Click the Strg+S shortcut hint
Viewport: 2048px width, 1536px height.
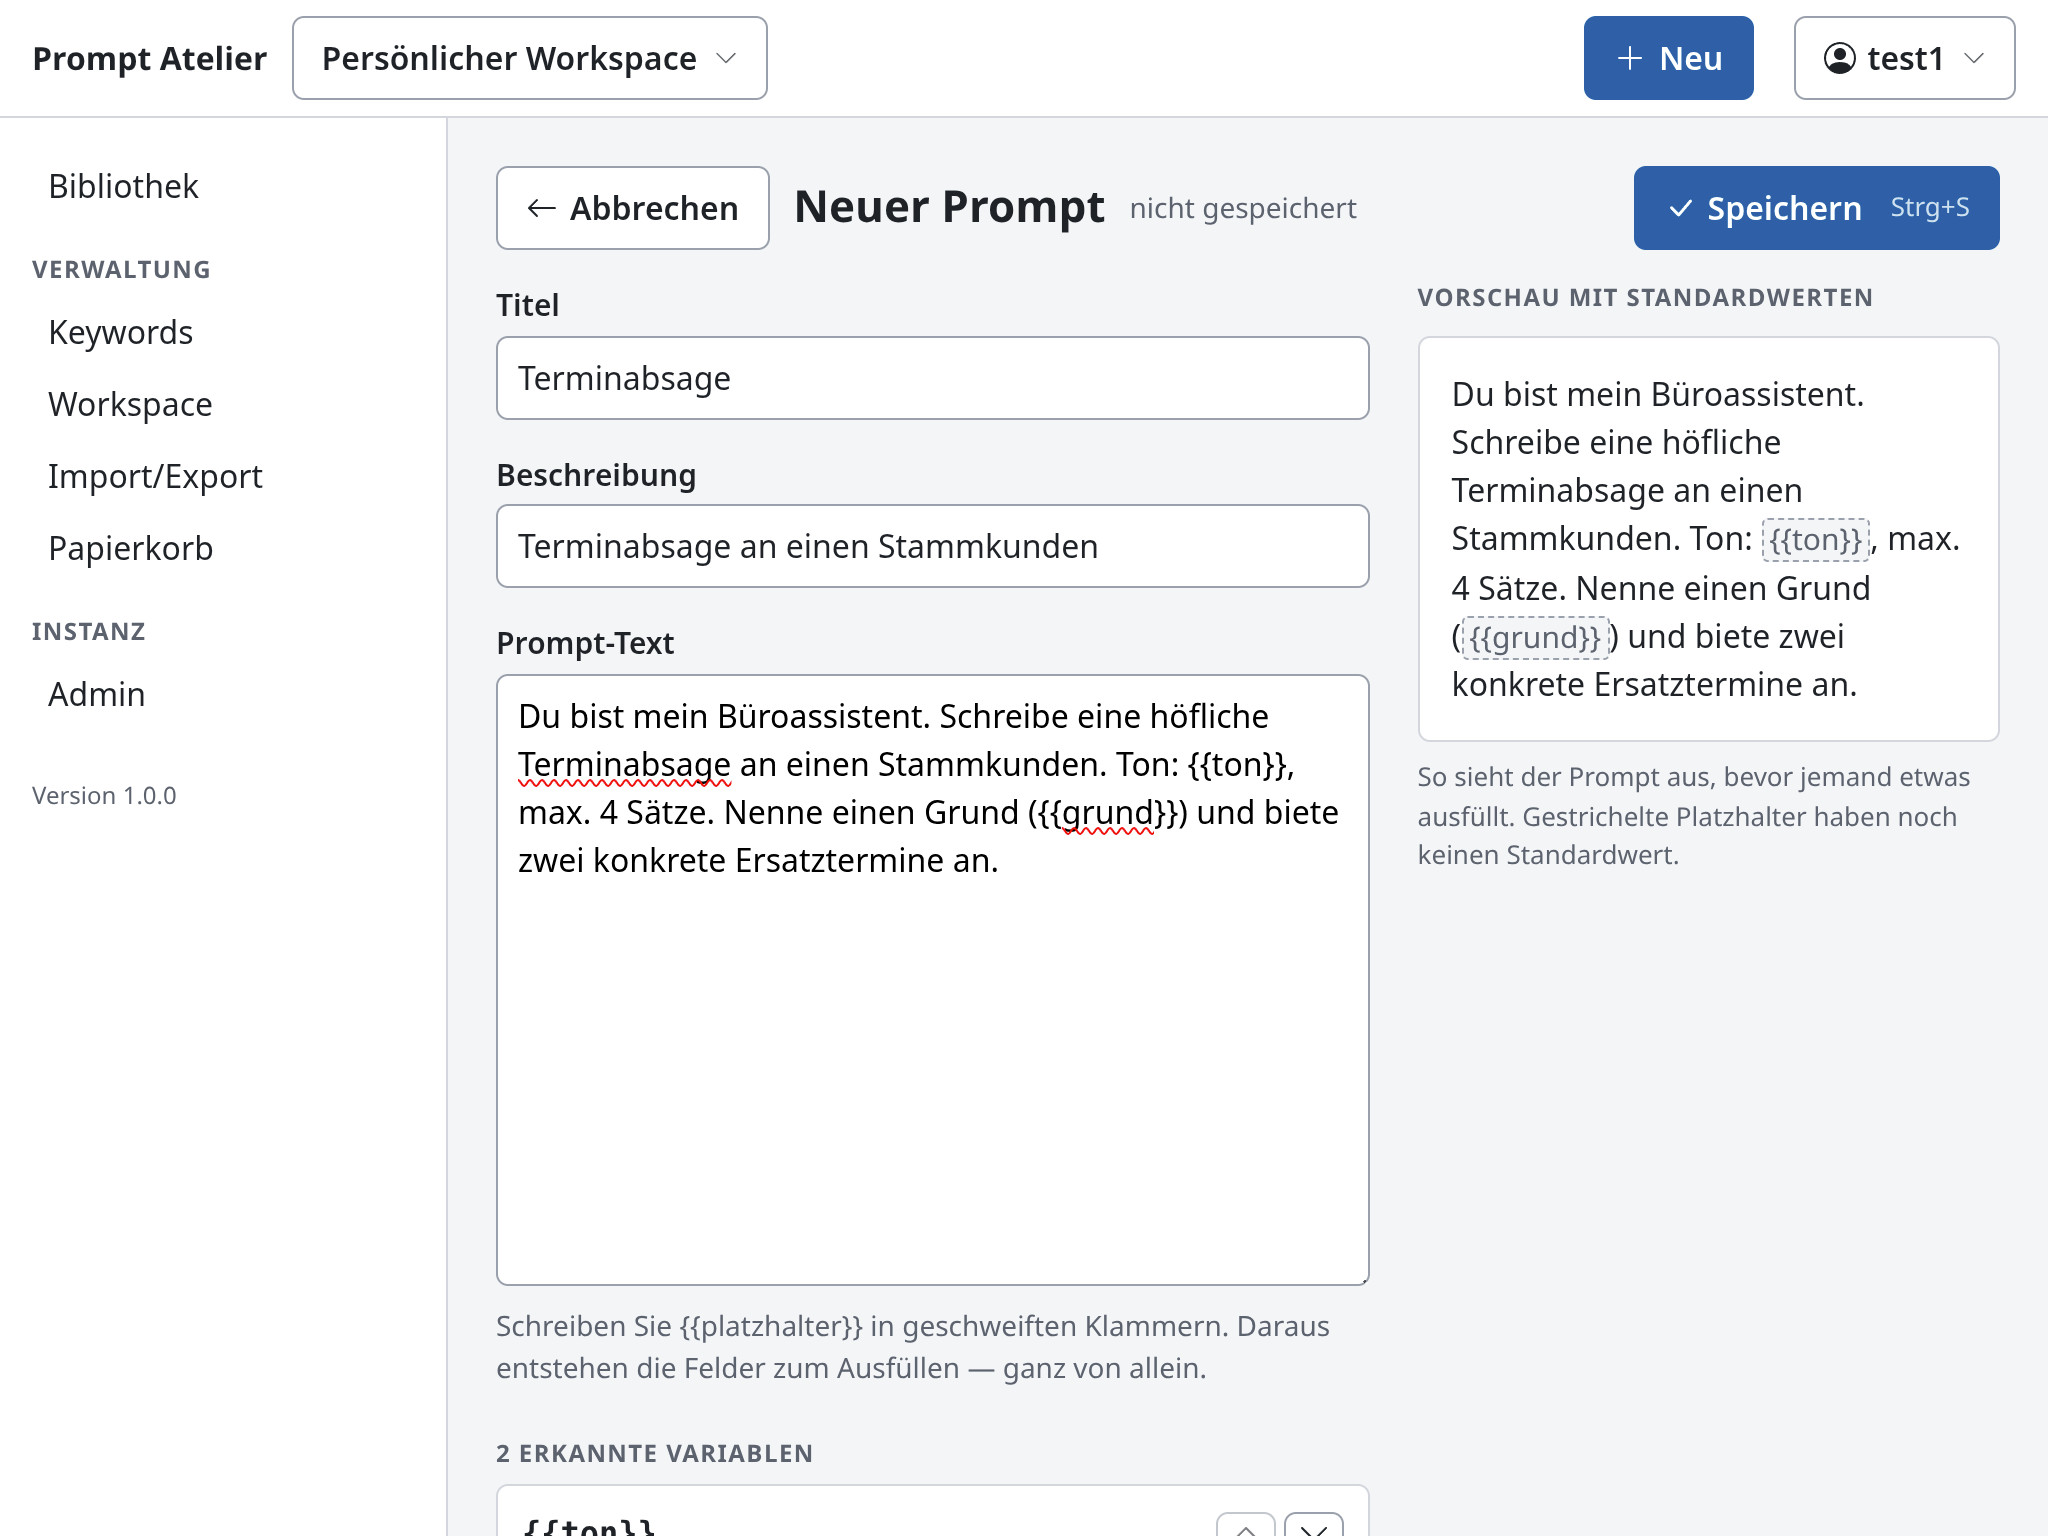pos(1929,207)
